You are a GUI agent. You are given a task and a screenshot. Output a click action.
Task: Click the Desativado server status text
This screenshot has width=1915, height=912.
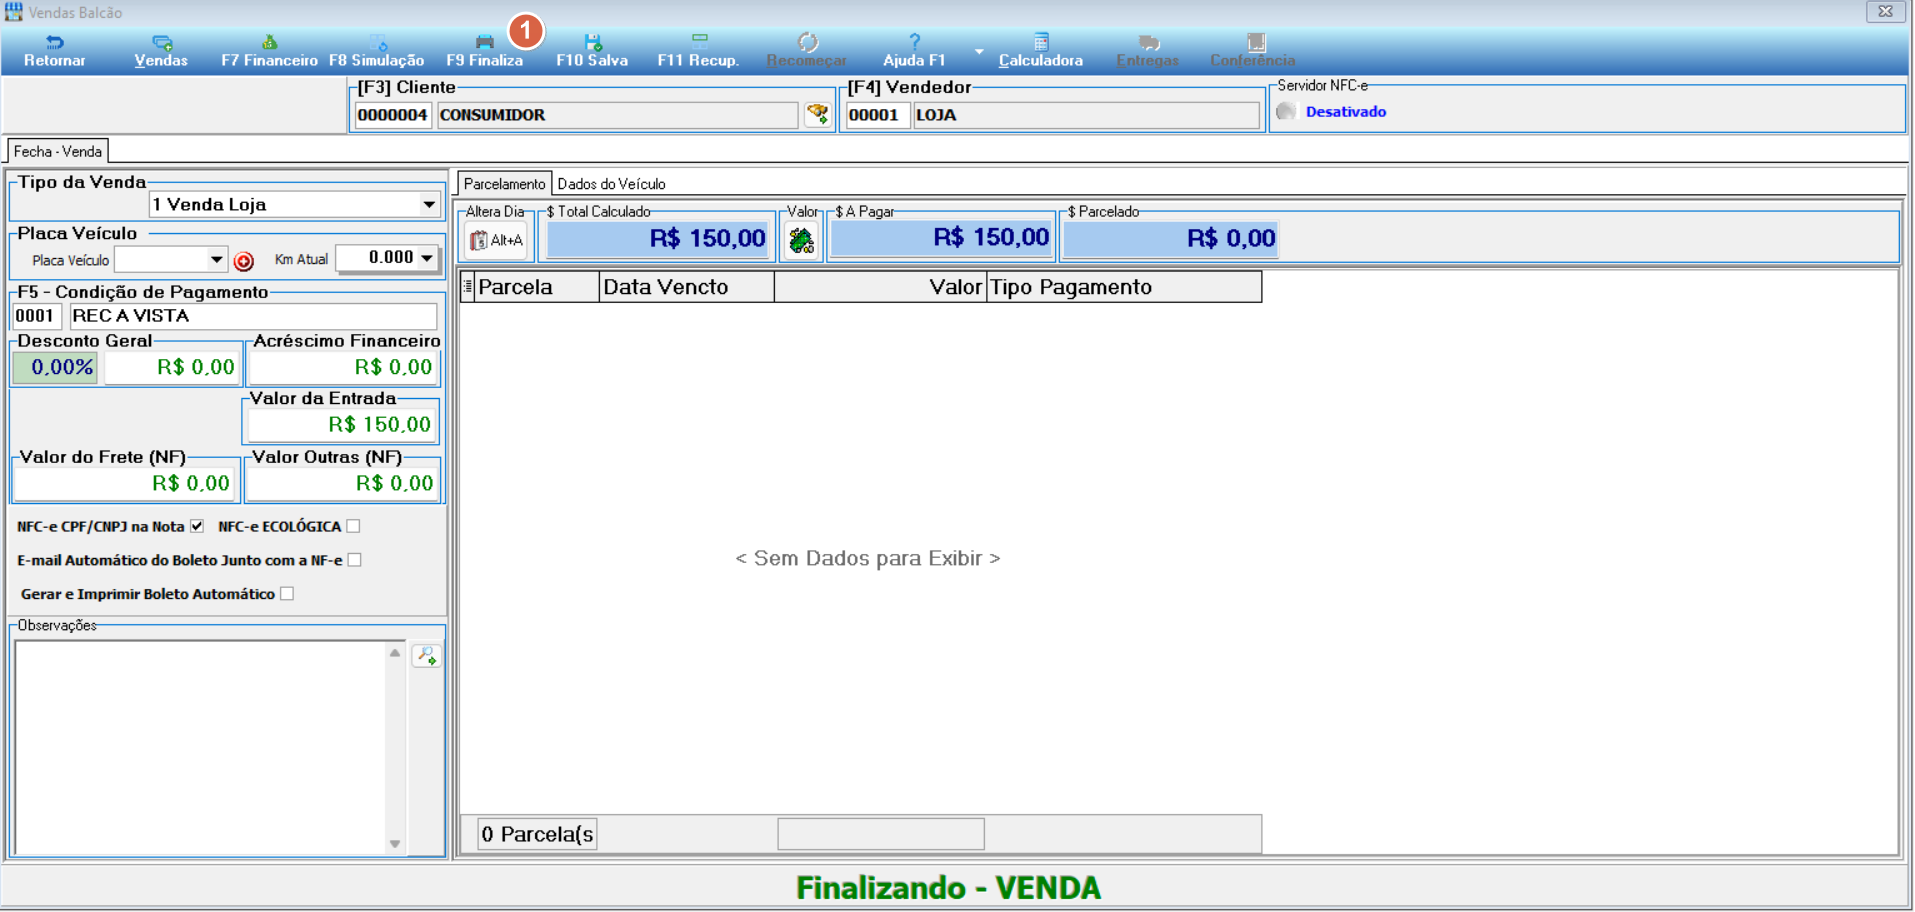1346,112
